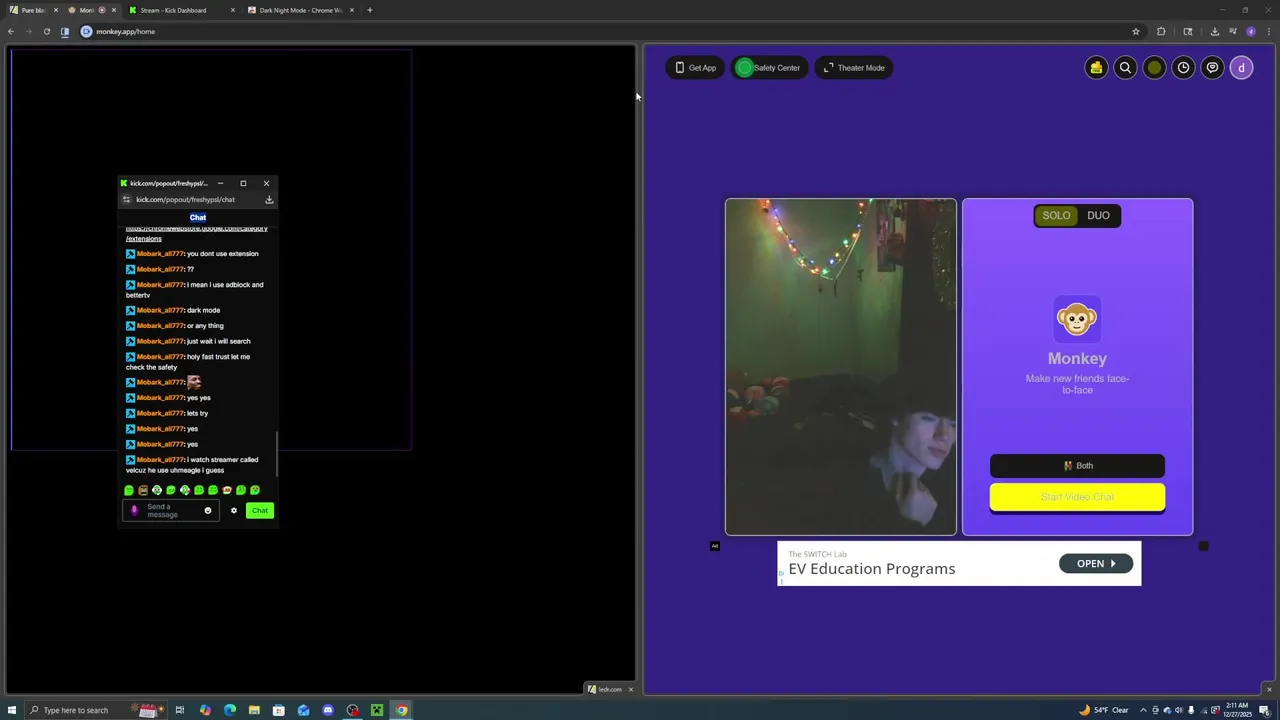
Task: Open the chromewebstore extensions link in chat
Action: pyautogui.click(x=196, y=233)
